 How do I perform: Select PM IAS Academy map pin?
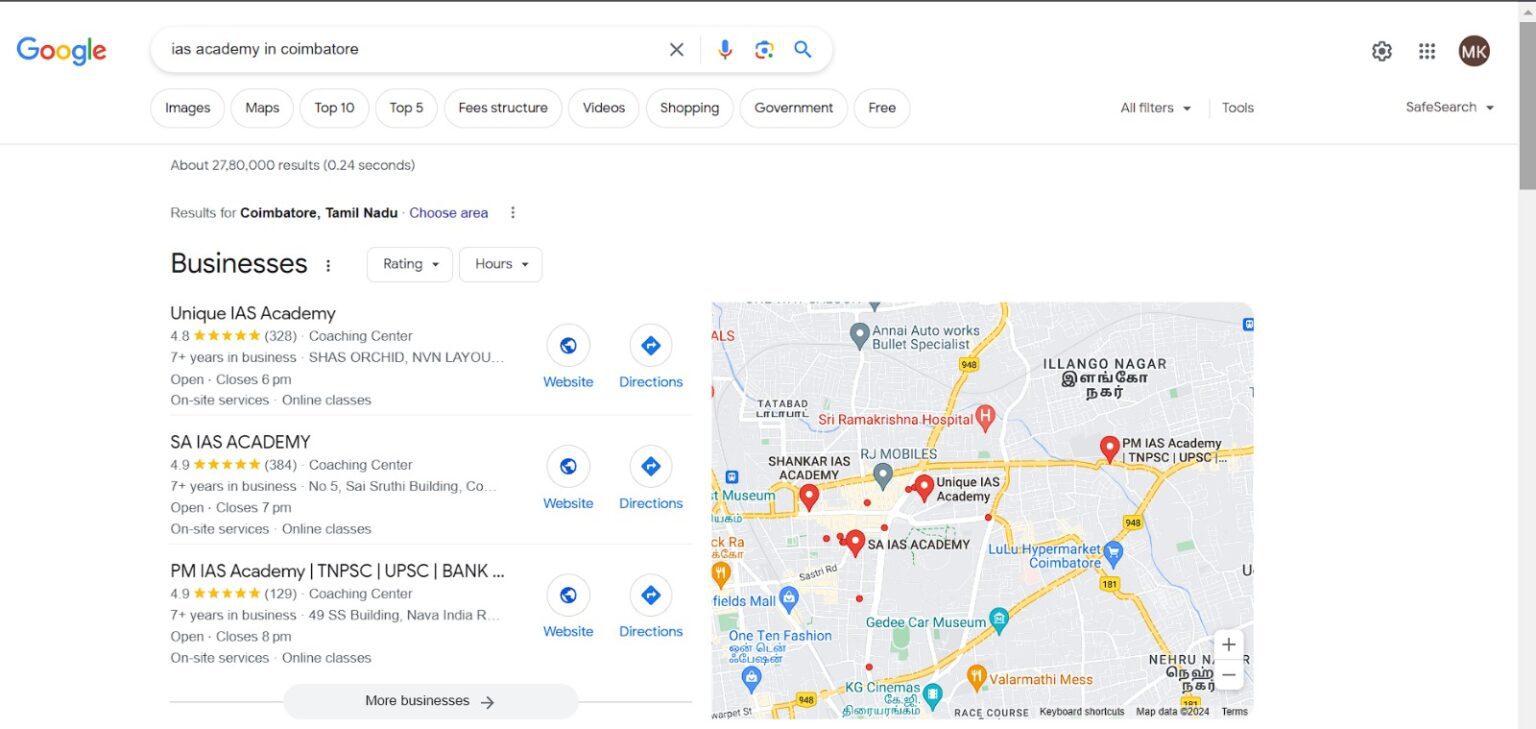1109,450
